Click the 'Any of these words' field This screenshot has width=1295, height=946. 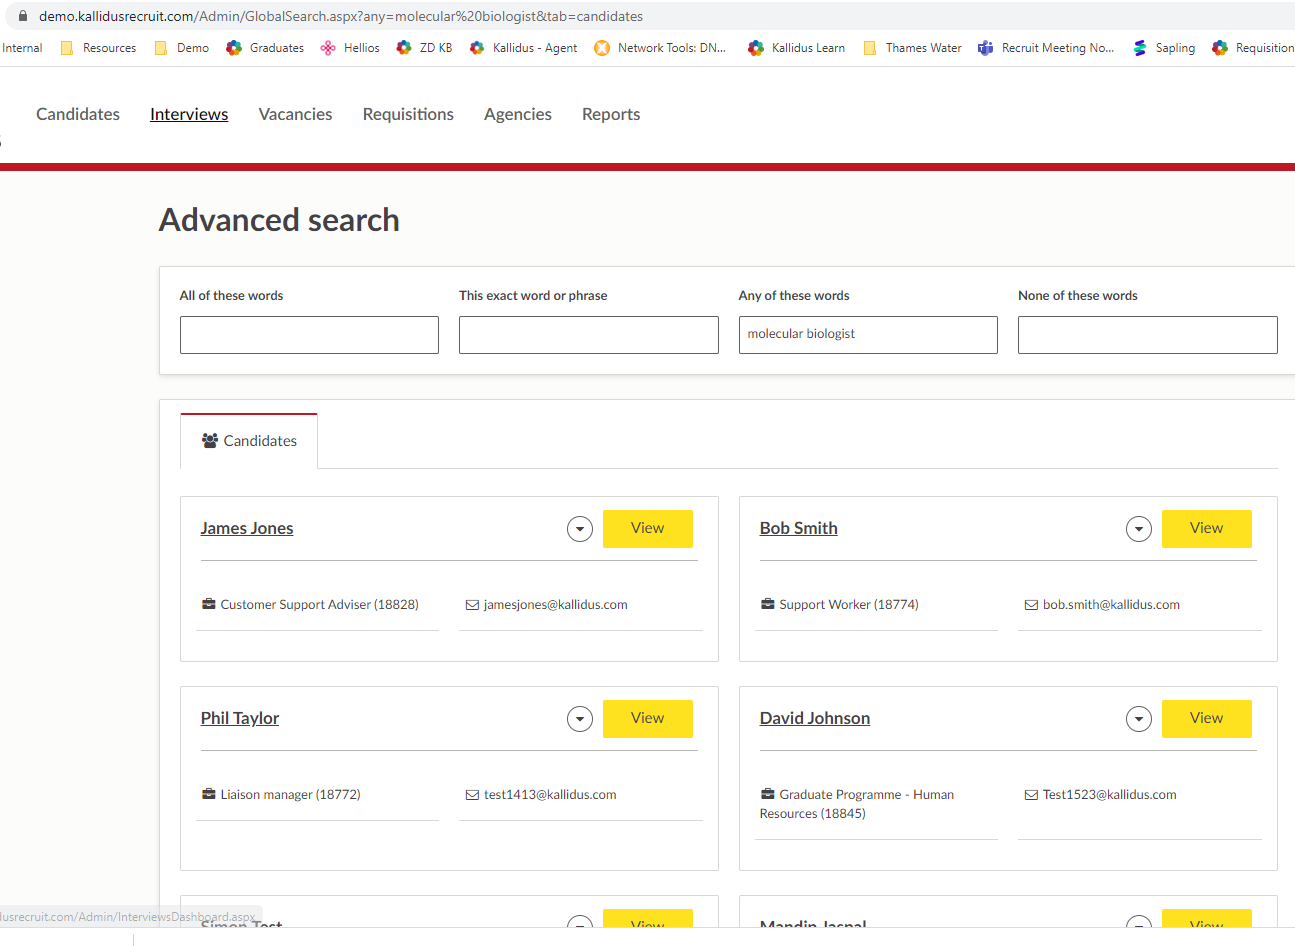click(867, 335)
